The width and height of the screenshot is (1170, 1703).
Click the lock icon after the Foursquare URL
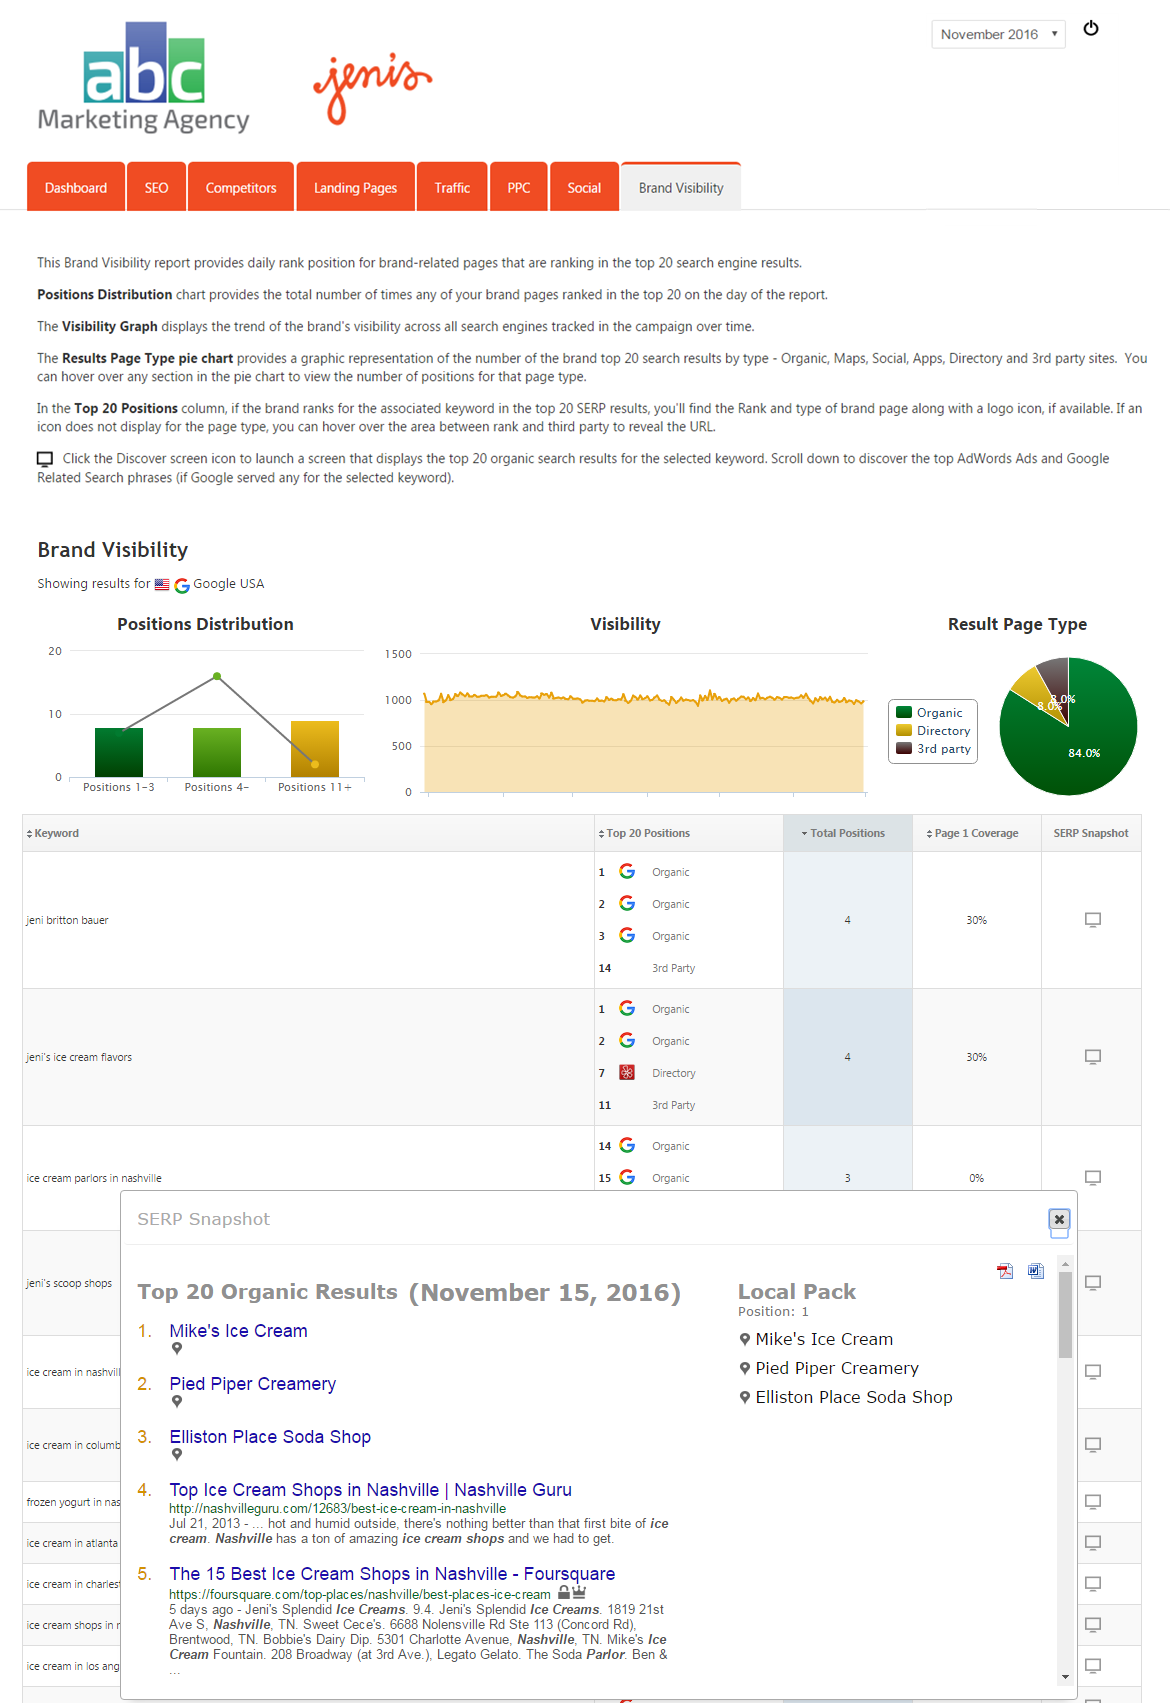(x=564, y=1593)
